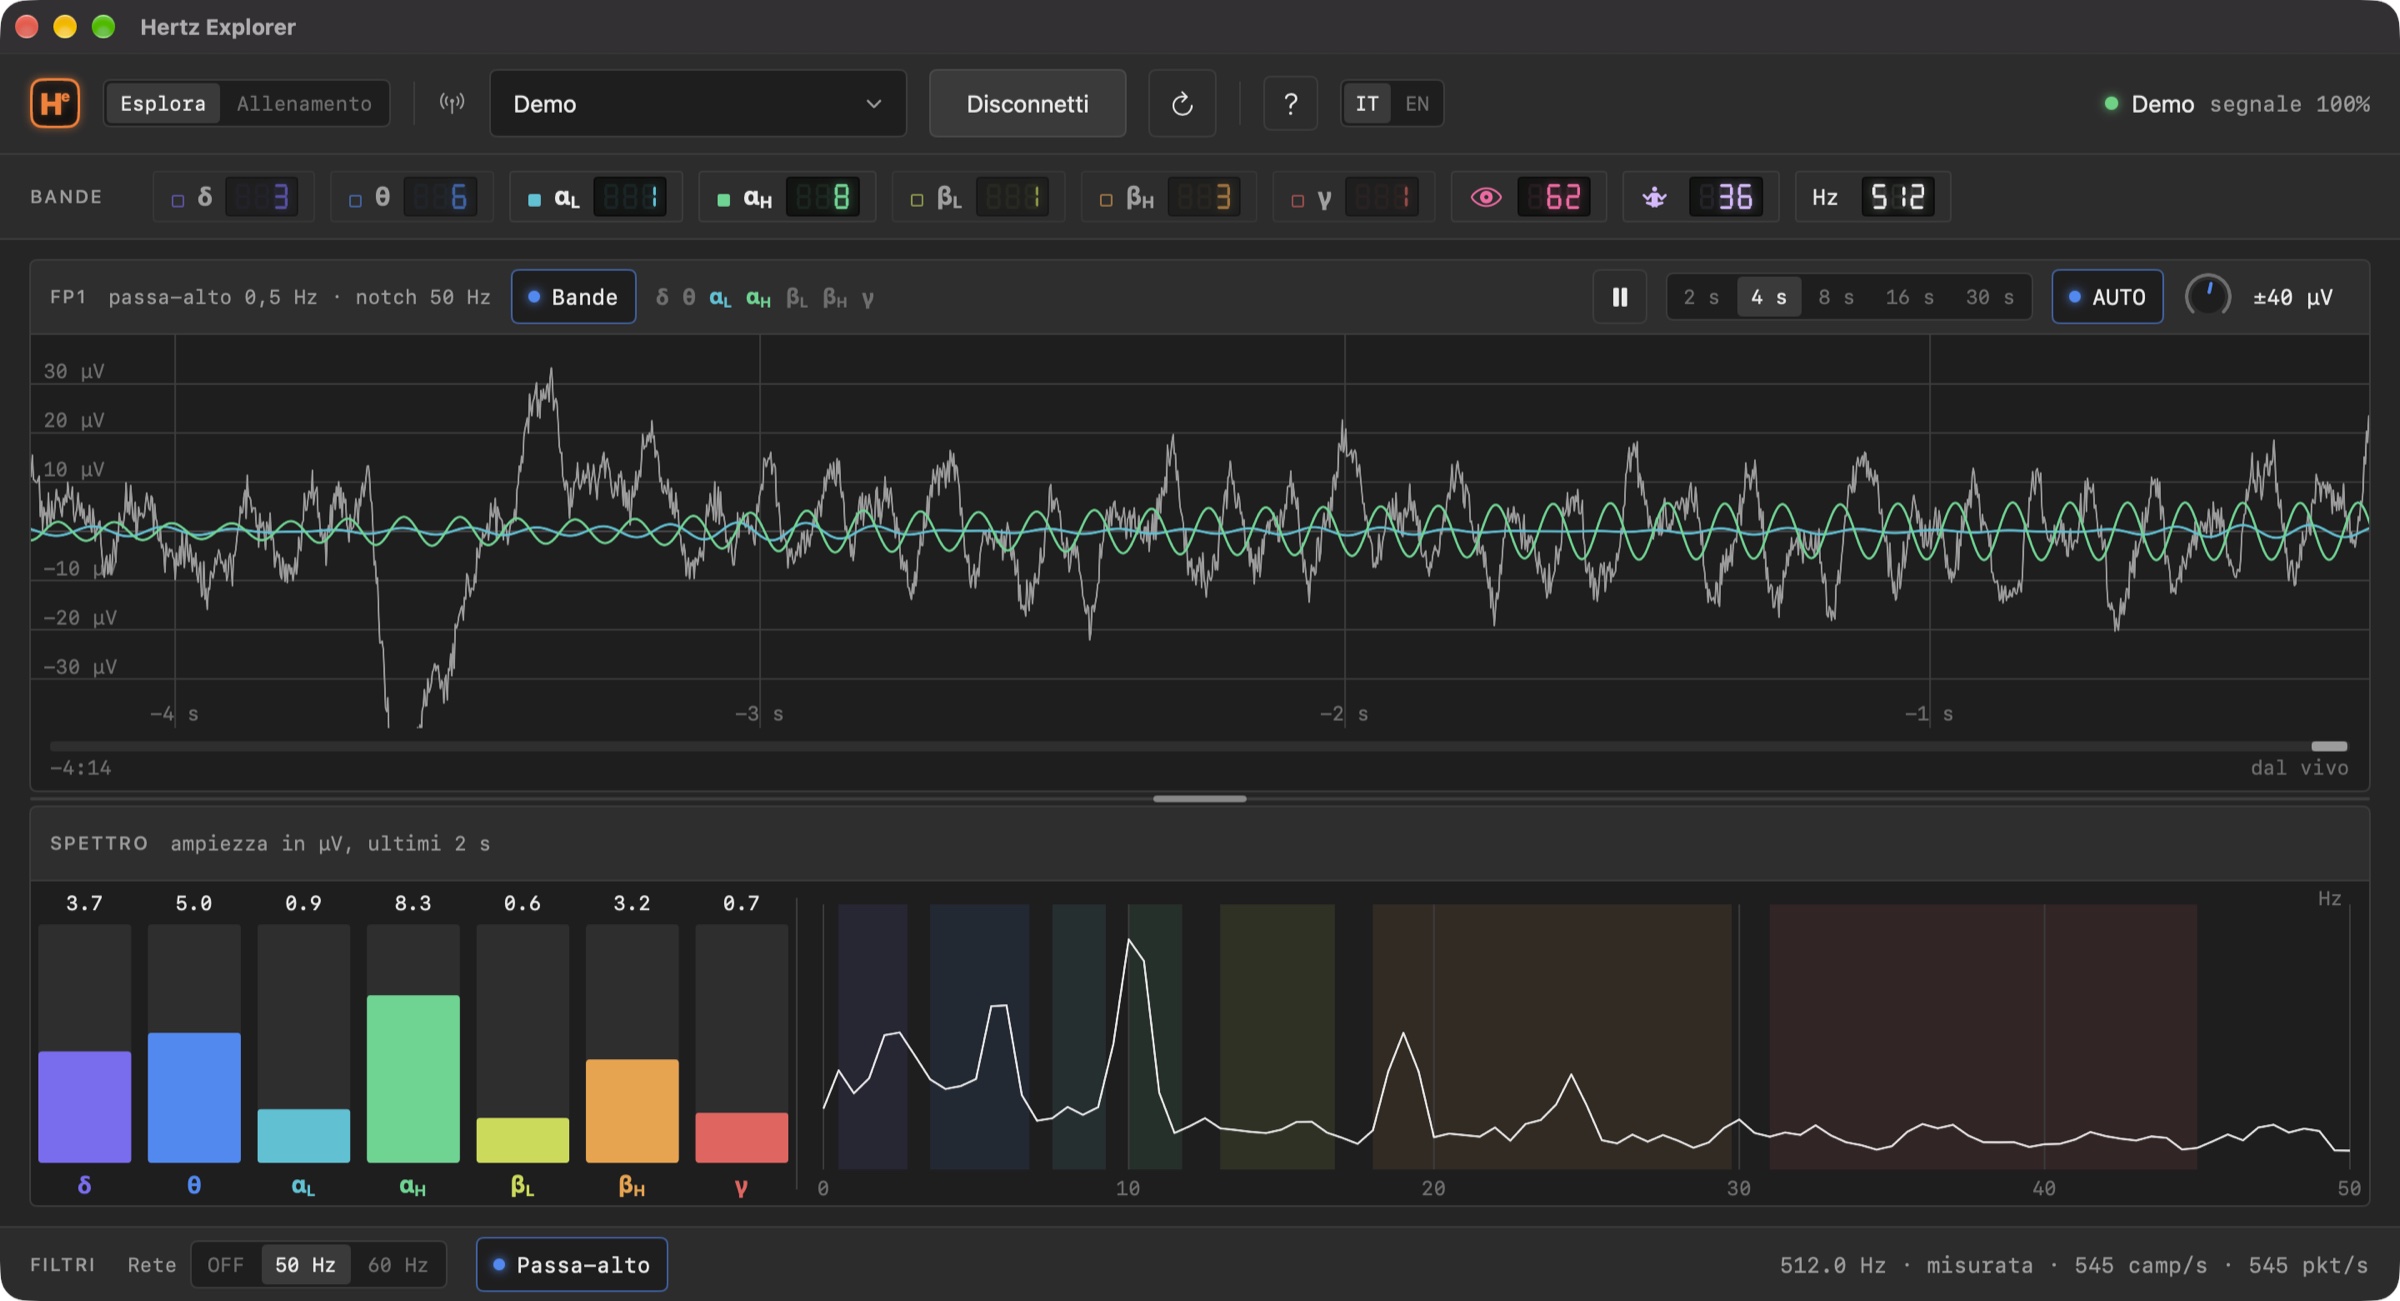The height and width of the screenshot is (1301, 2400).
Task: Switch to the Allenamento tab
Action: point(304,103)
